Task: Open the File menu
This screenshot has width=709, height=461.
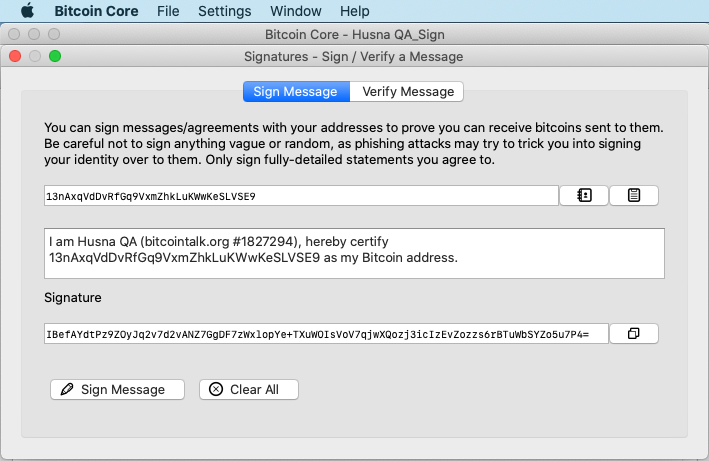Action: (x=168, y=11)
